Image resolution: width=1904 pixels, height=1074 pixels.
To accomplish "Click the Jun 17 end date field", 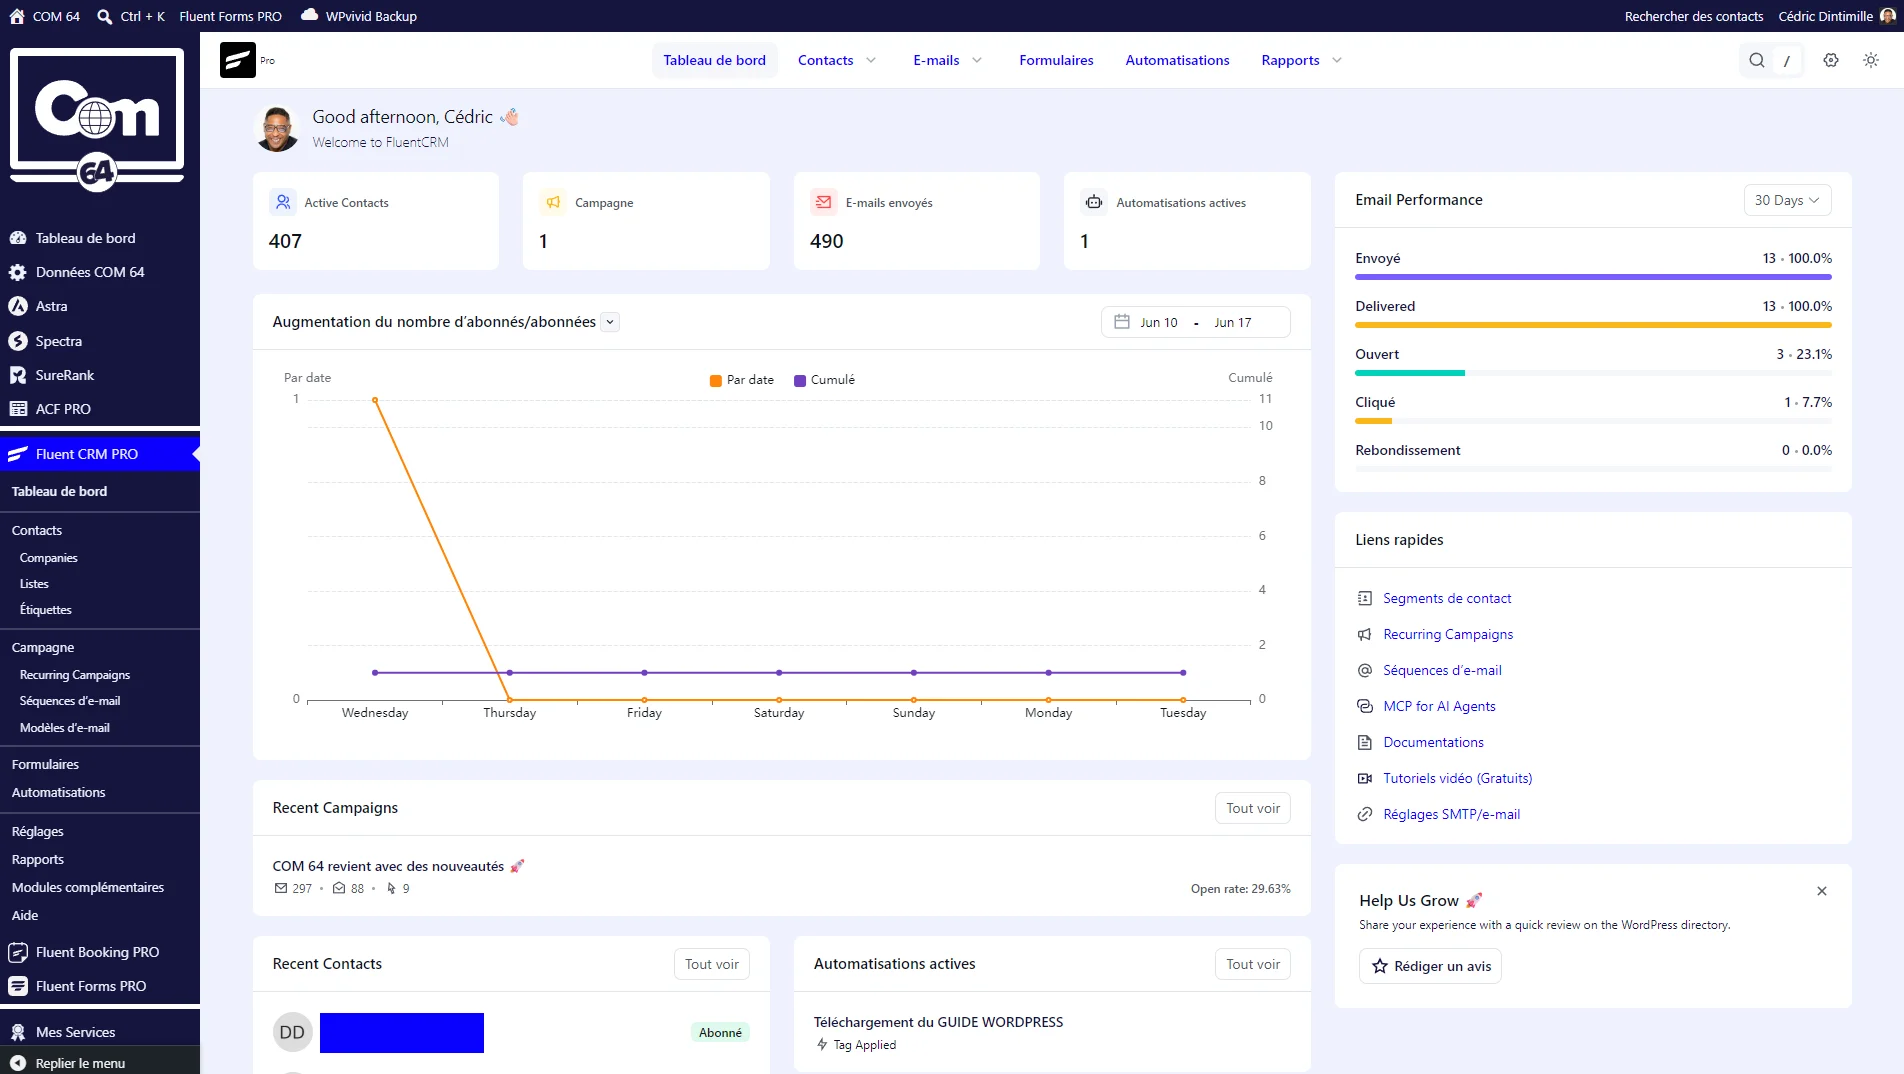I will (1233, 322).
